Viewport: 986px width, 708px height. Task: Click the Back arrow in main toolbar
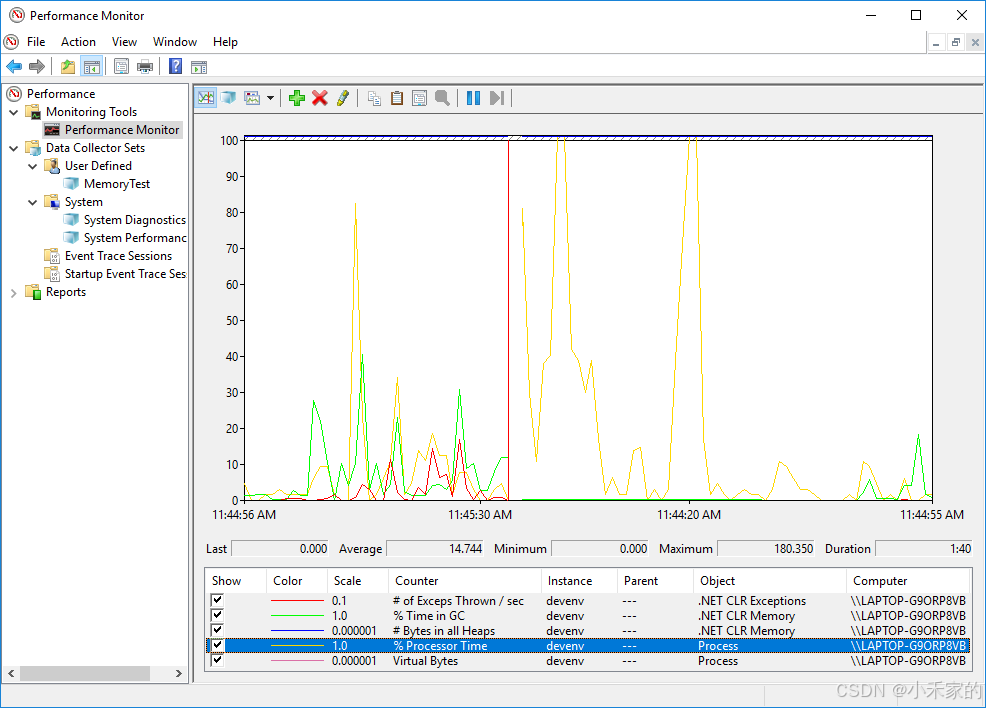pos(14,66)
